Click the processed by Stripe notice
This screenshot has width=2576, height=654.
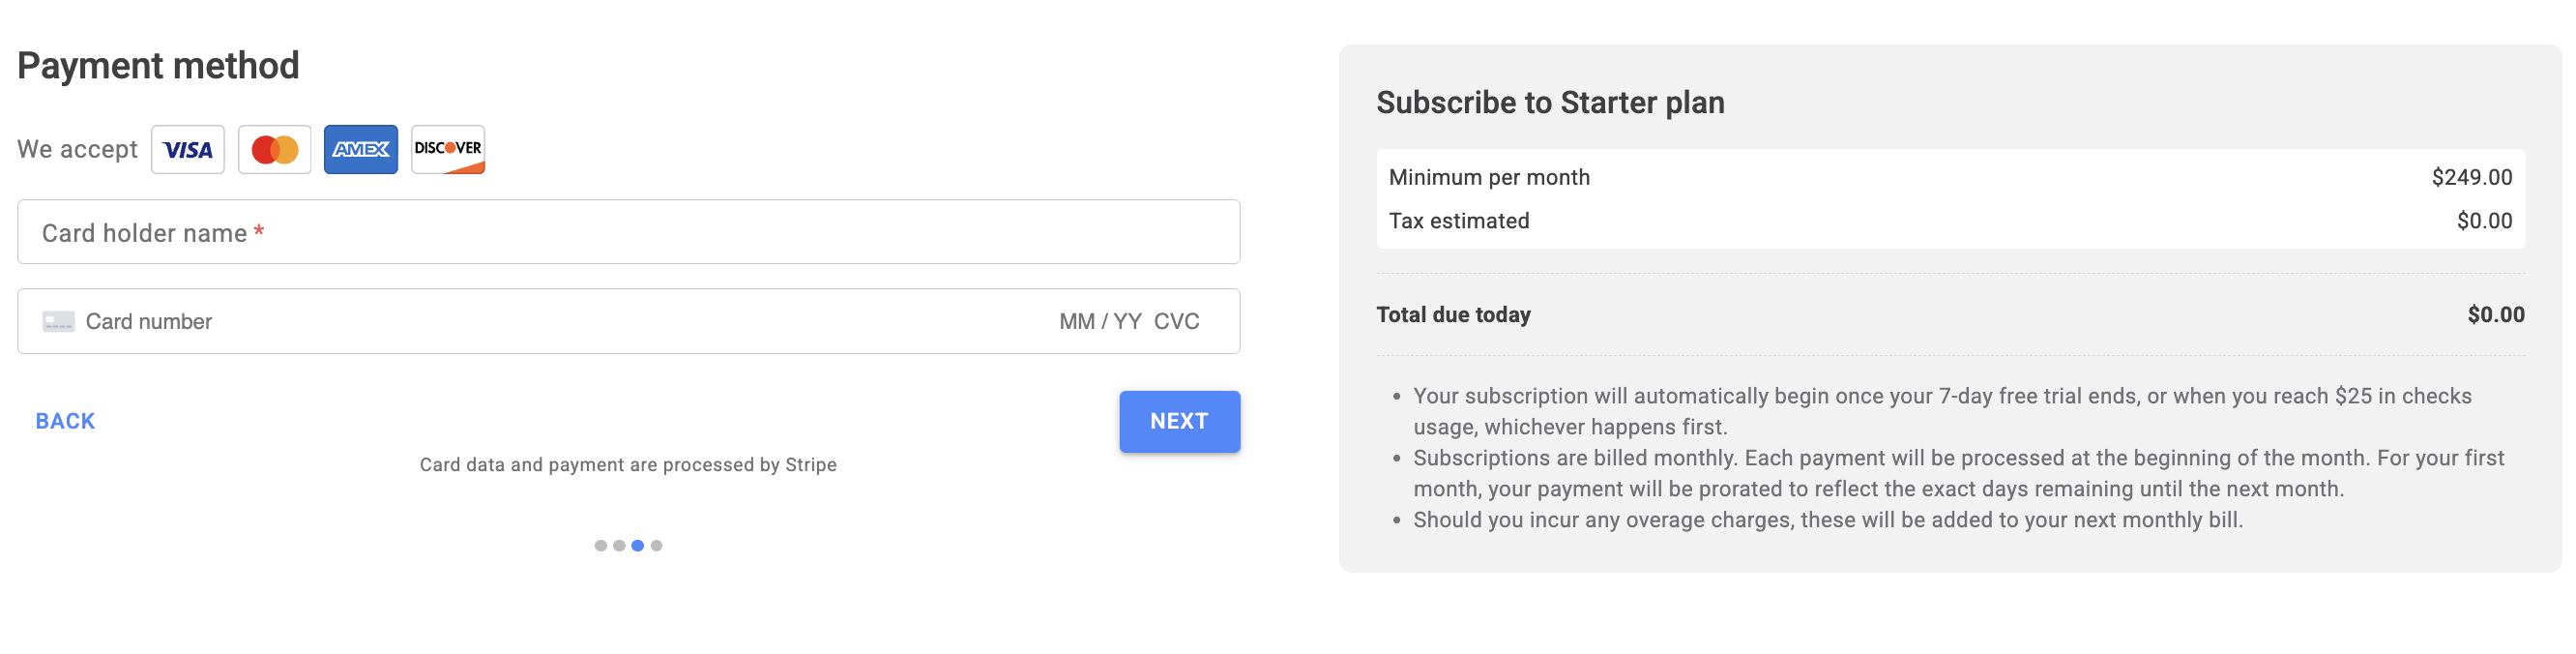pyautogui.click(x=628, y=465)
